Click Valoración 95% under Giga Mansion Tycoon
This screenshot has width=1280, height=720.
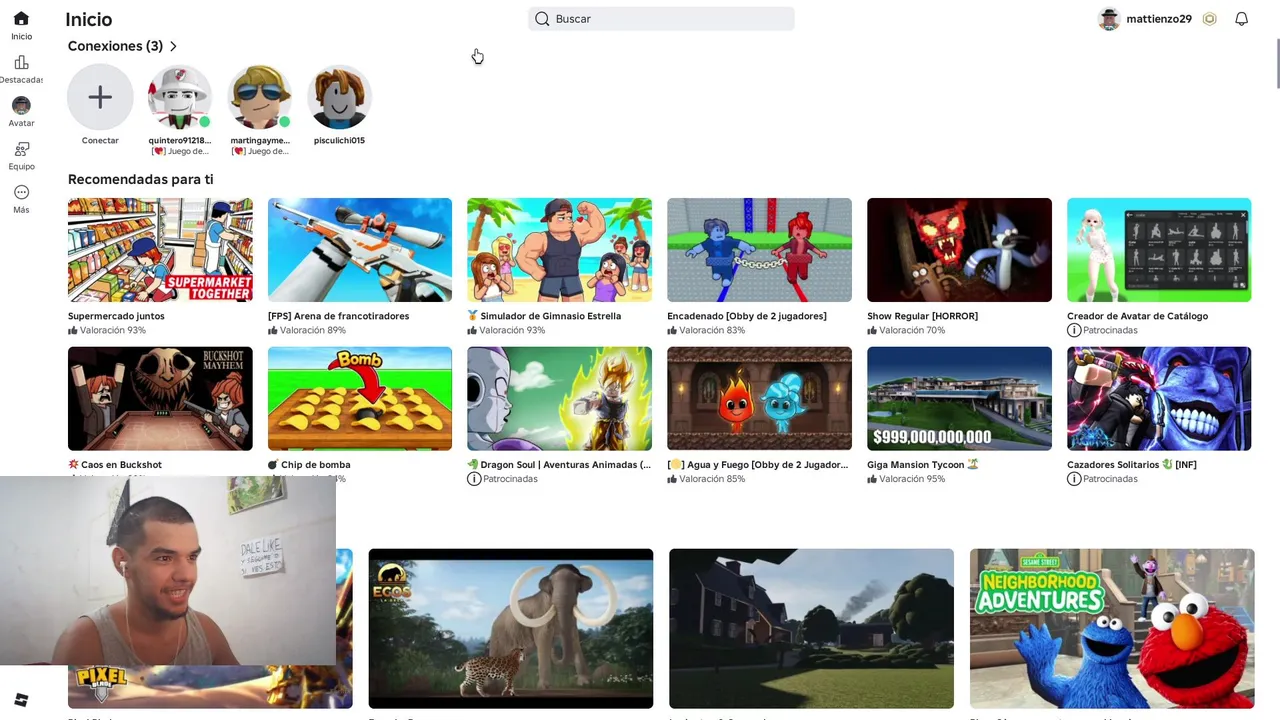click(x=906, y=479)
